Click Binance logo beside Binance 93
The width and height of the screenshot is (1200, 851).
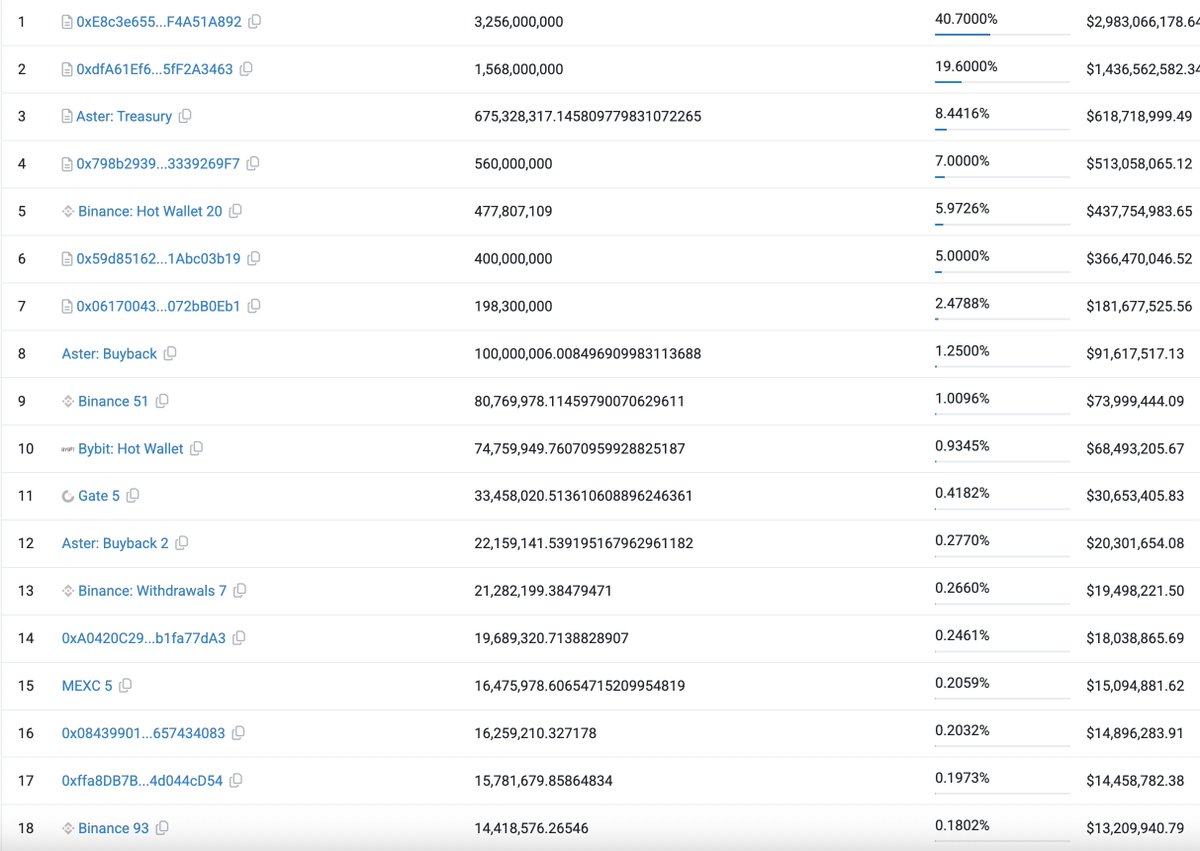pyautogui.click(x=68, y=828)
